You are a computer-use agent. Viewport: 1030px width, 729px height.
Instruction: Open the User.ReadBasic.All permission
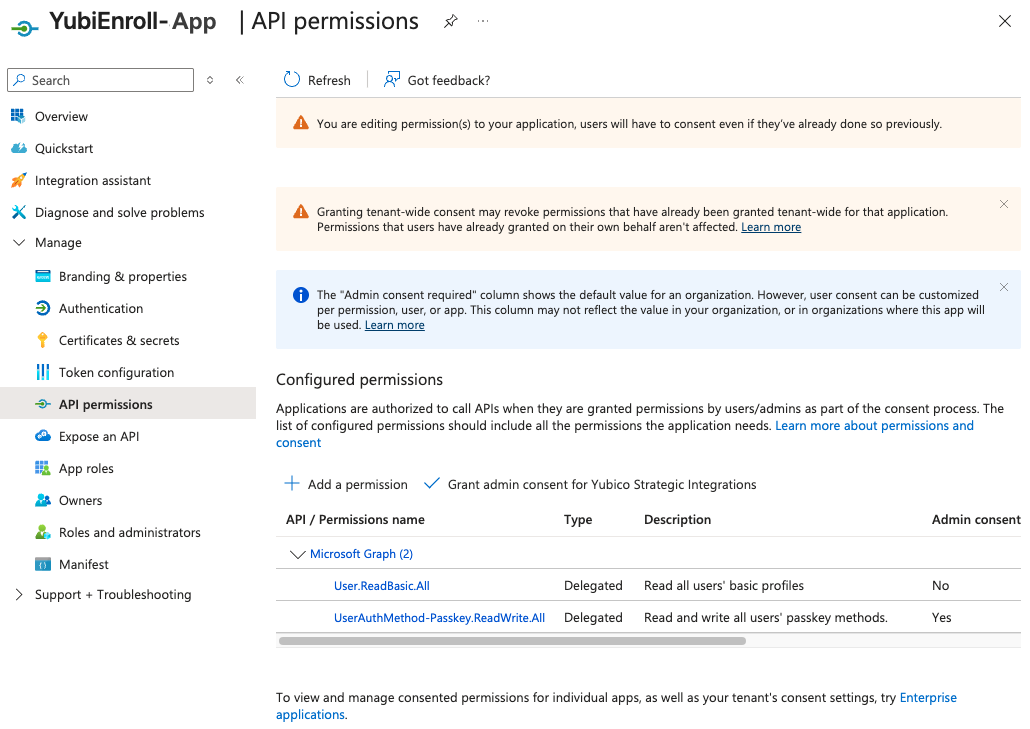(x=382, y=586)
